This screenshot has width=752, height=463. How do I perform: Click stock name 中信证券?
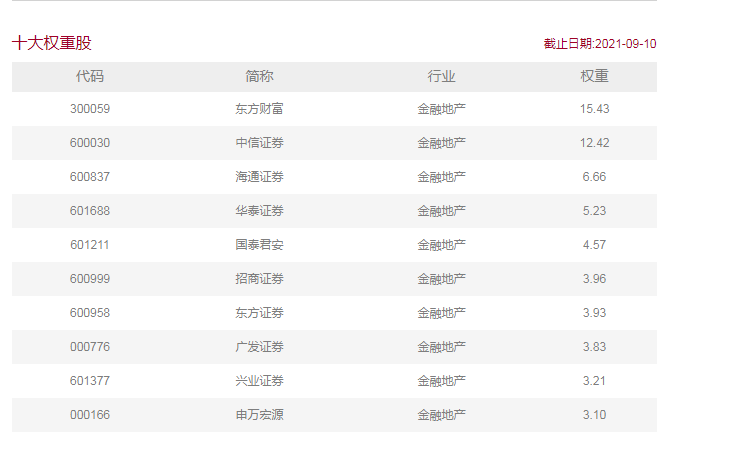click(x=259, y=143)
